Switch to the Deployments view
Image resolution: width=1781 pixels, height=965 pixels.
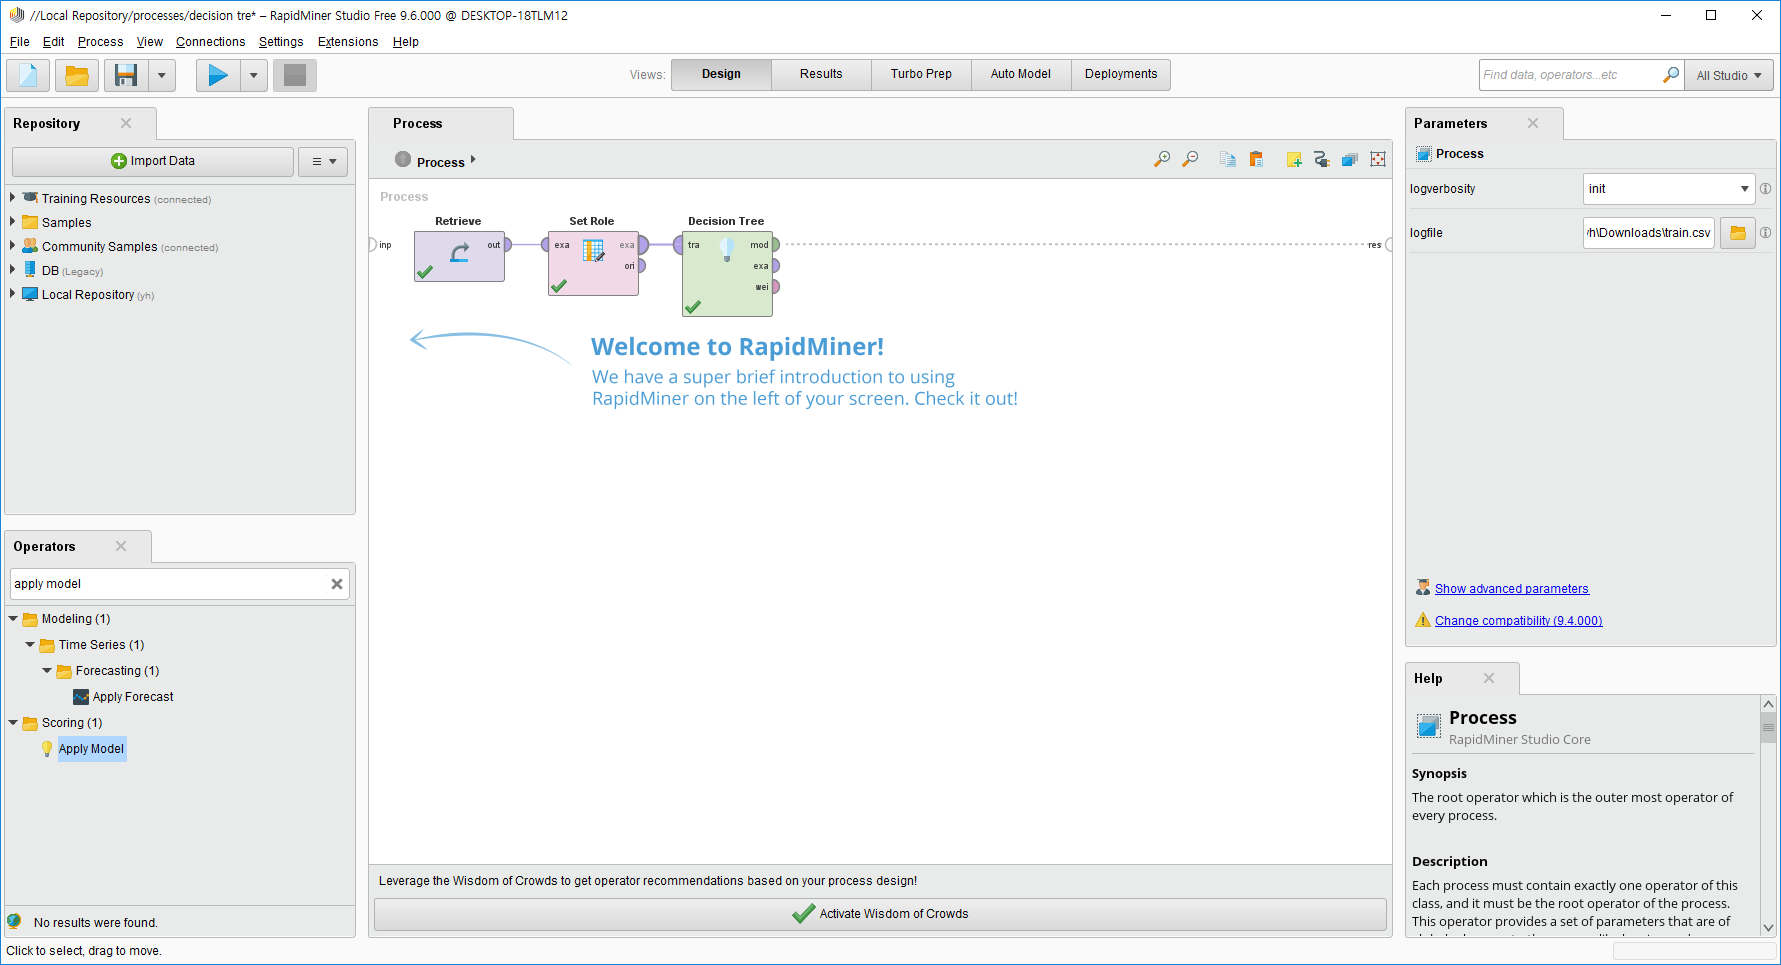click(x=1121, y=74)
